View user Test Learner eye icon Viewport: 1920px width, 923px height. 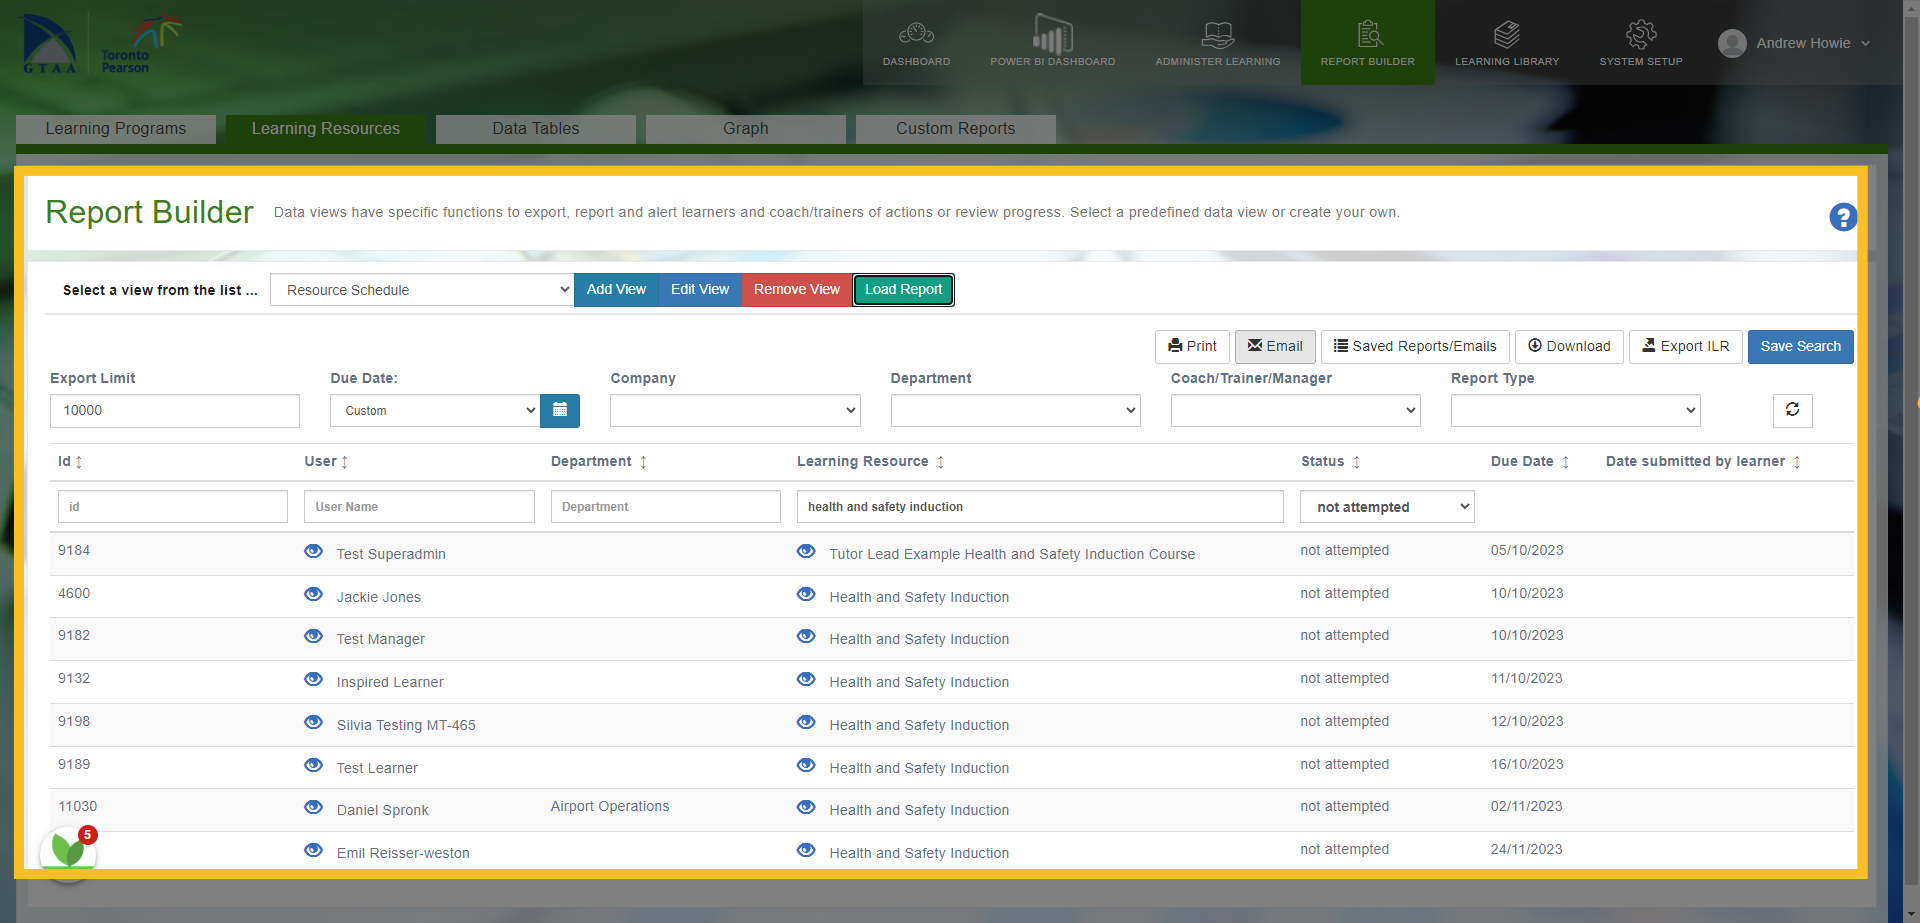click(313, 765)
